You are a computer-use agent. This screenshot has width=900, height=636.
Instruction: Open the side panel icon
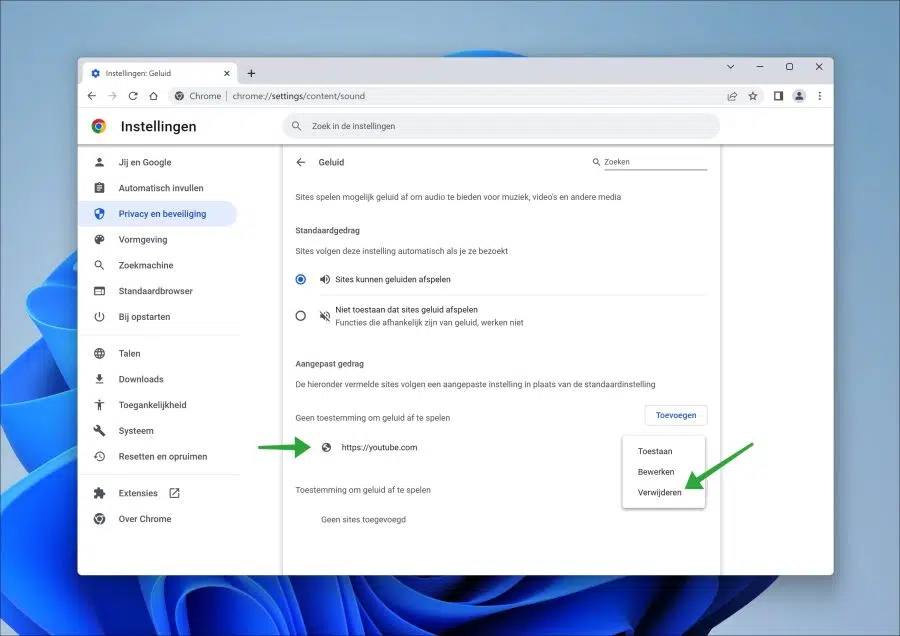coord(778,96)
